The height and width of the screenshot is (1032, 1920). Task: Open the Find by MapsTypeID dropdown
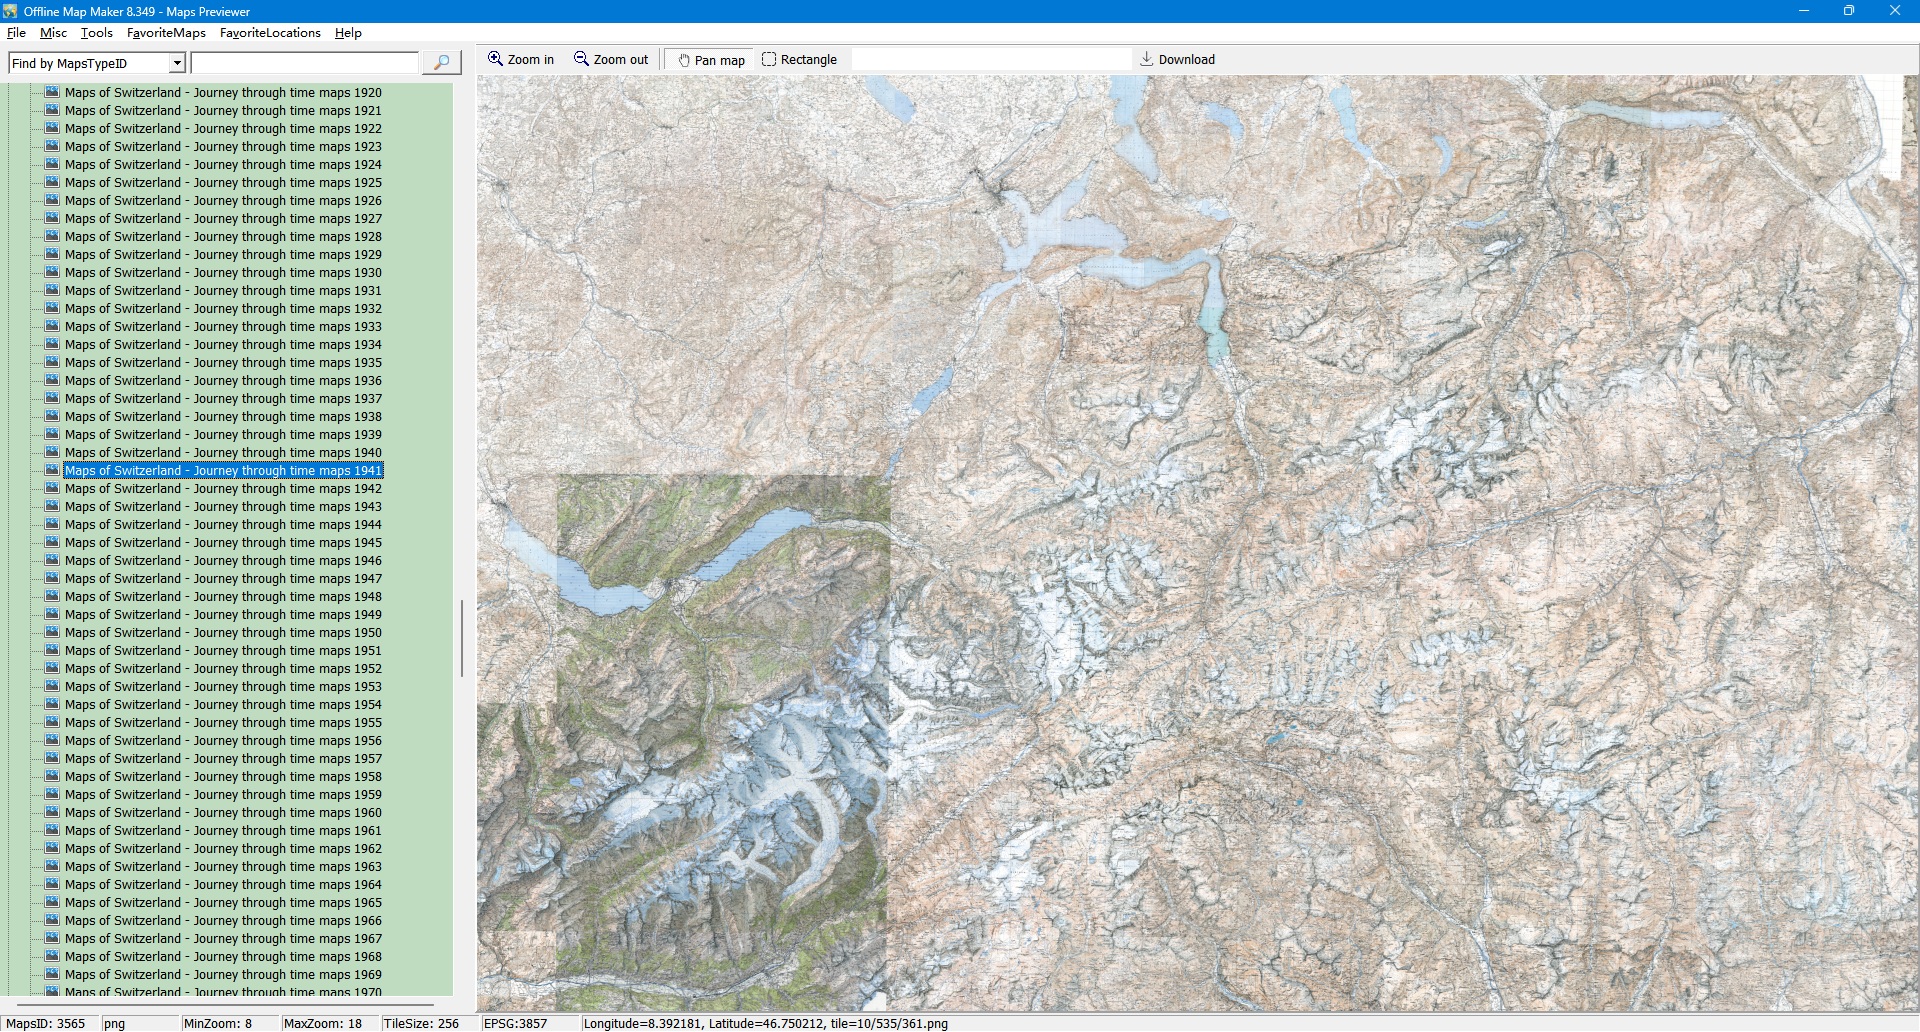click(x=177, y=63)
